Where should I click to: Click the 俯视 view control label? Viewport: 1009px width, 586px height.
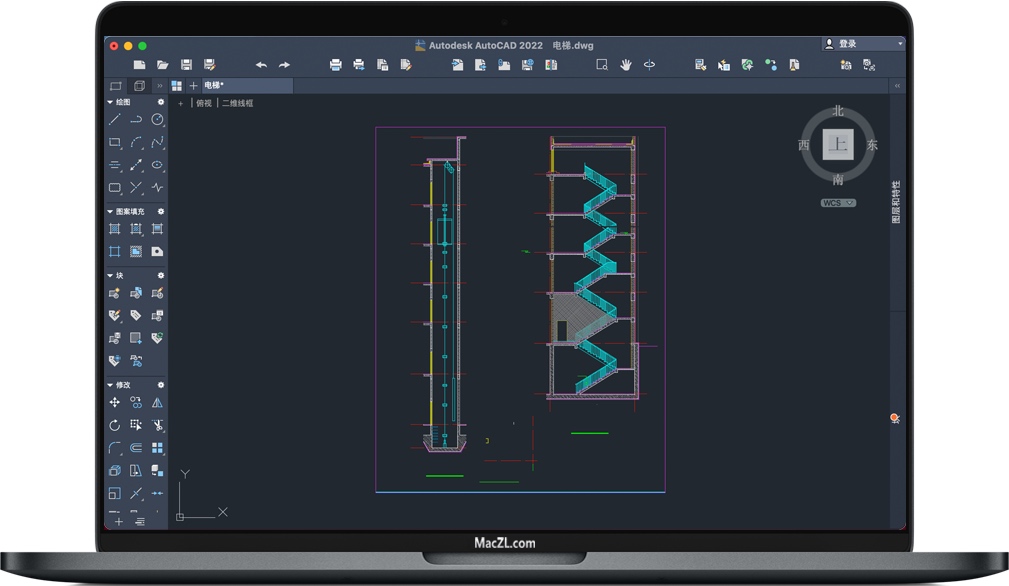(x=204, y=103)
